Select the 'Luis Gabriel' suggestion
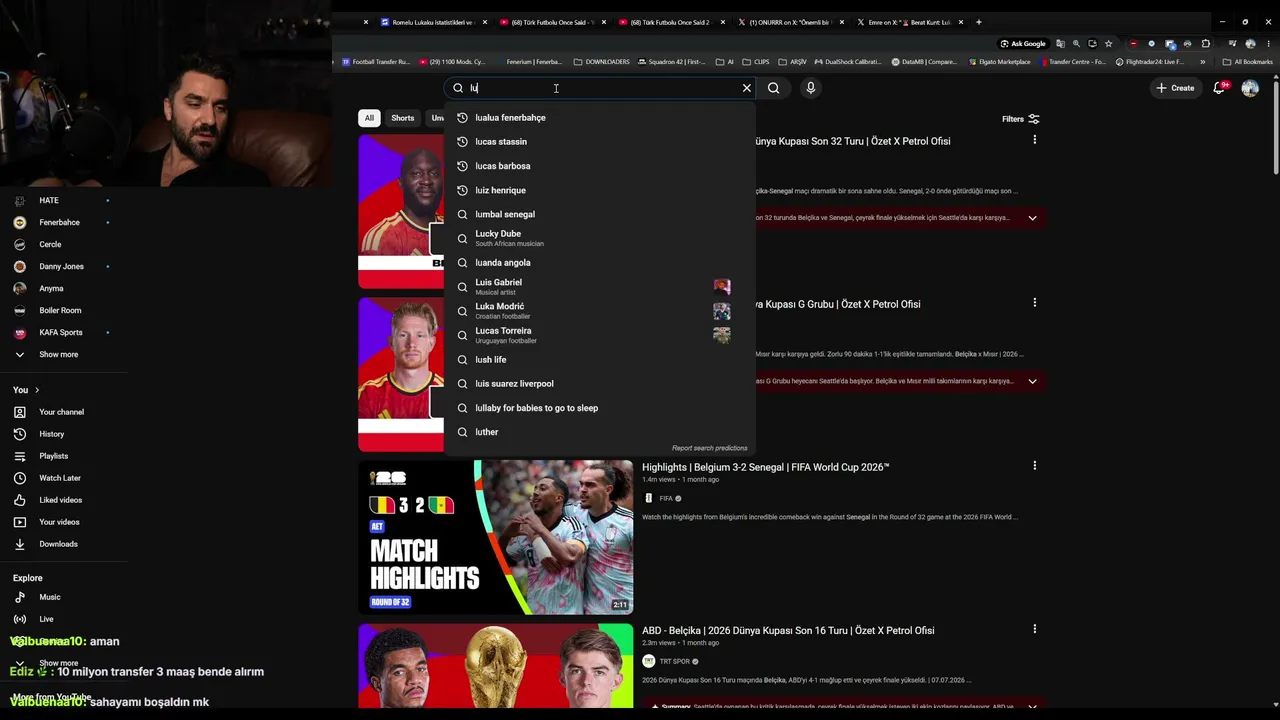1280x720 pixels. tap(600, 287)
